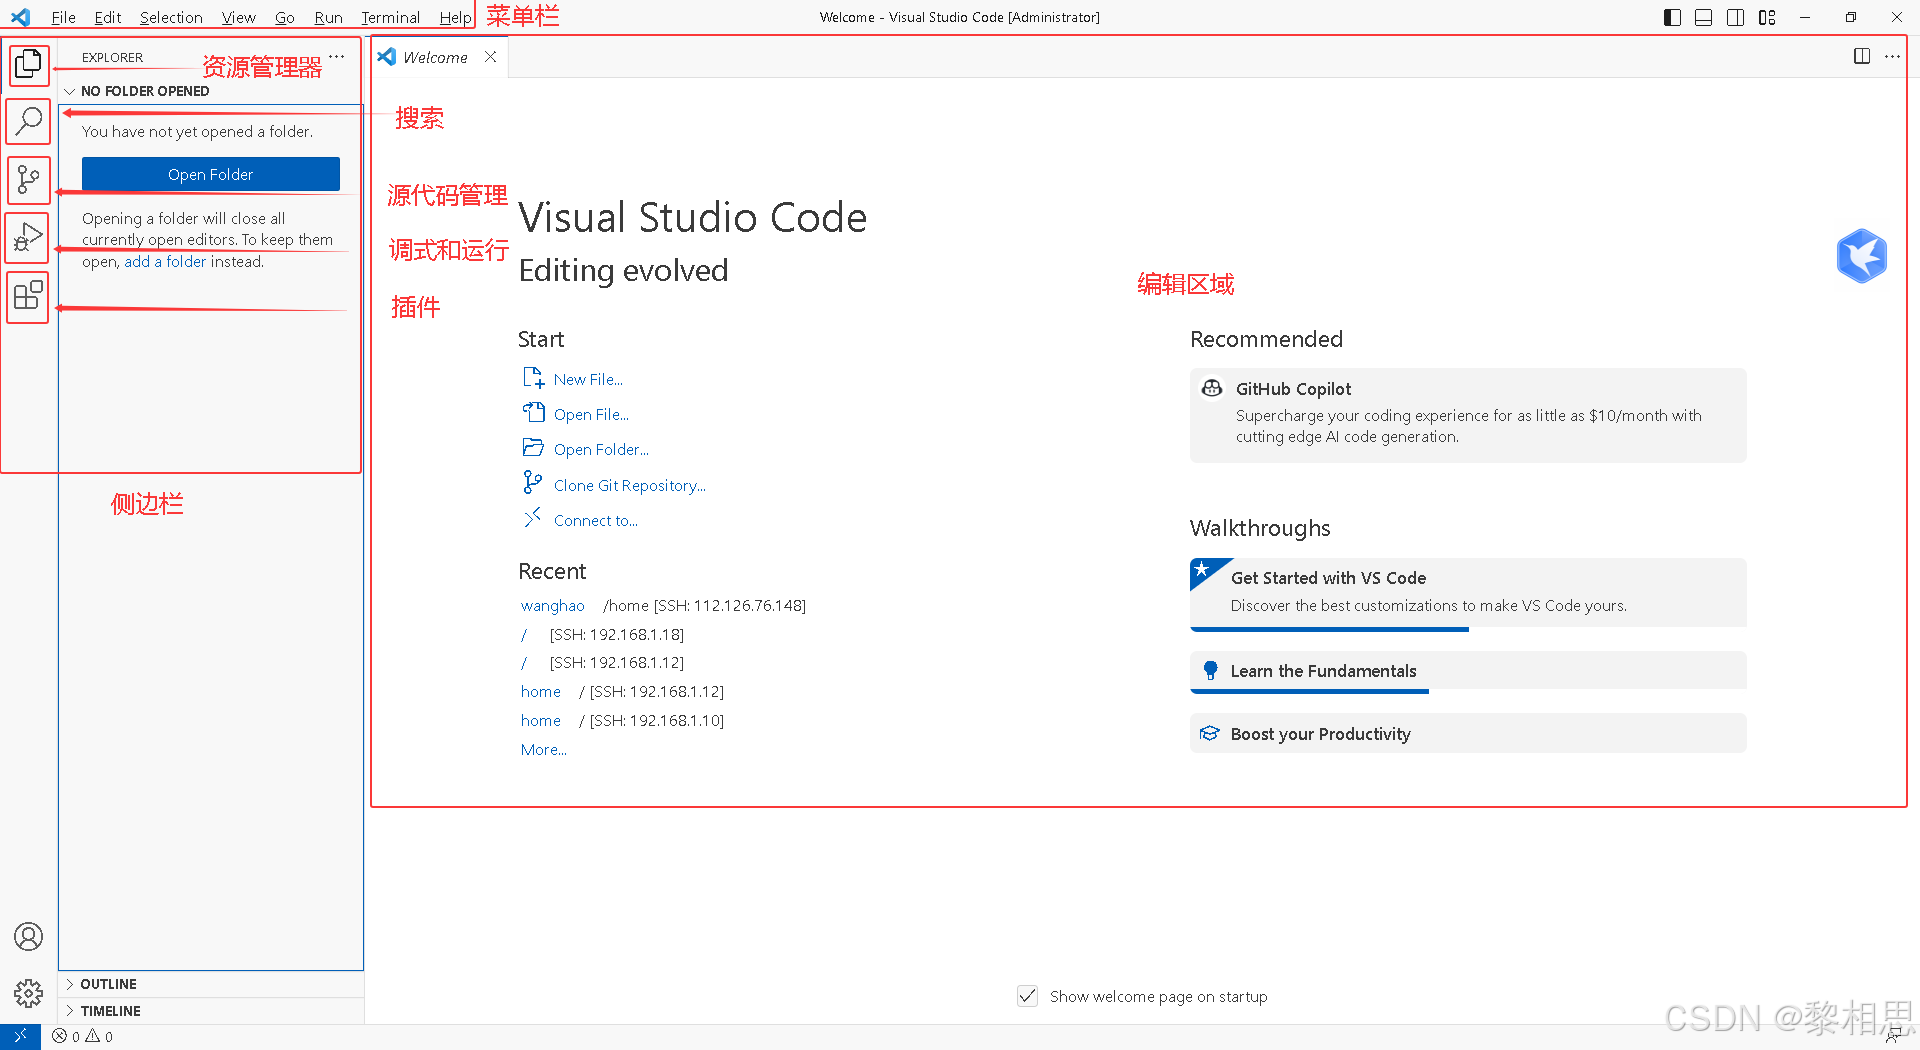
Task: Open the Run and Debug view icon
Action: coord(29,237)
